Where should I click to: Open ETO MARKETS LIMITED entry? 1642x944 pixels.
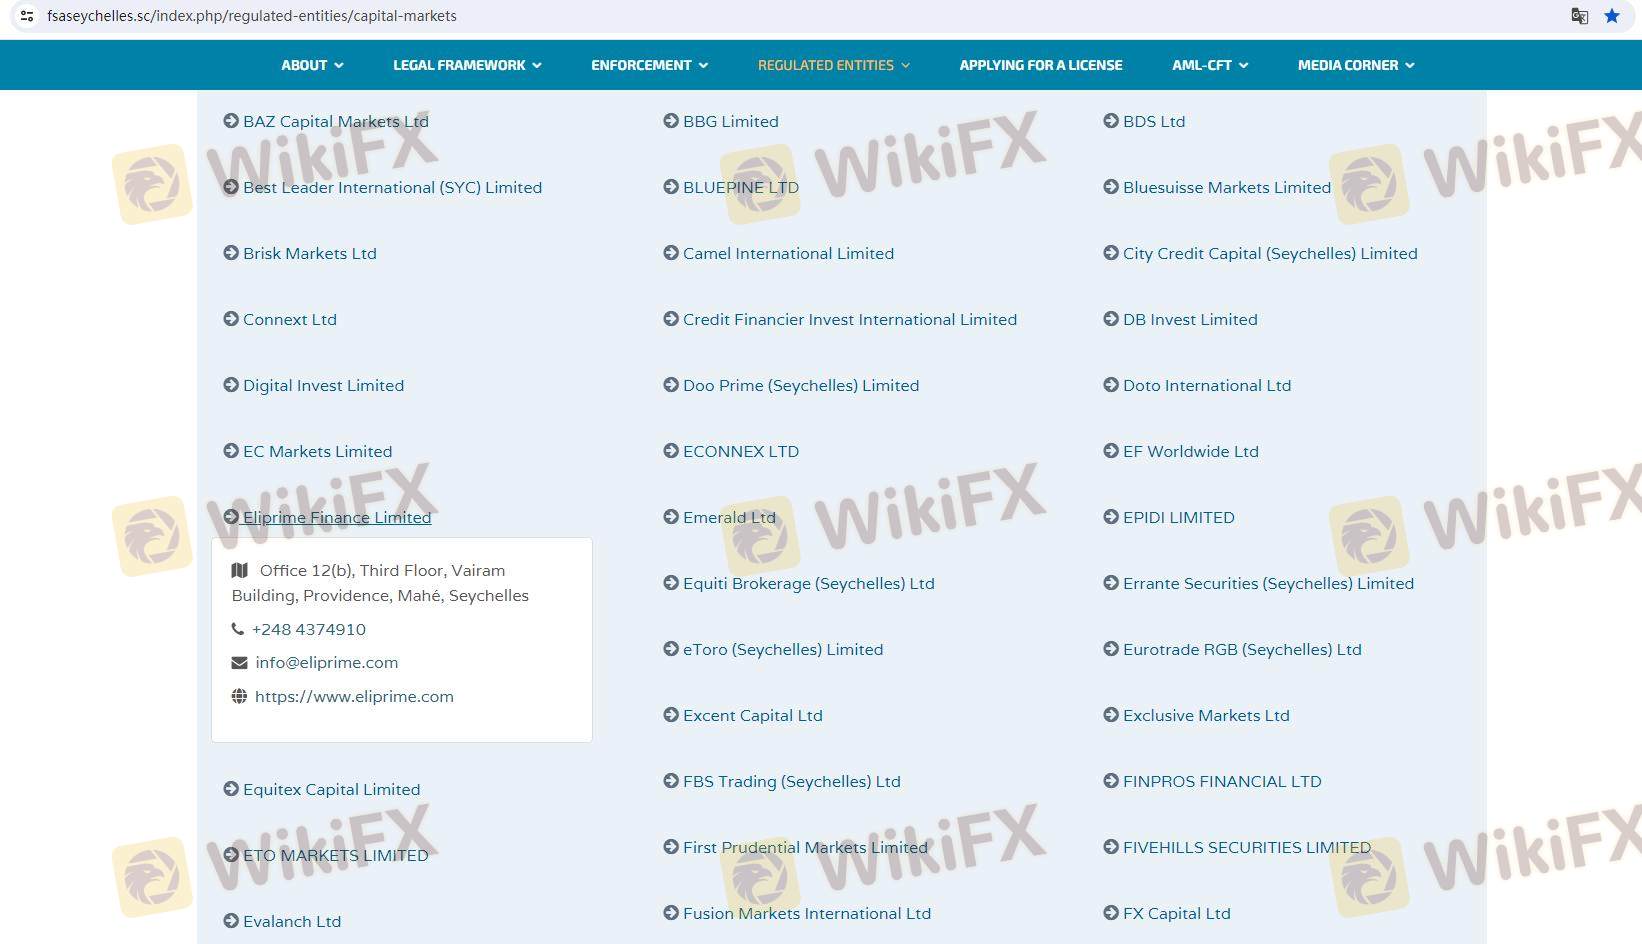point(336,855)
